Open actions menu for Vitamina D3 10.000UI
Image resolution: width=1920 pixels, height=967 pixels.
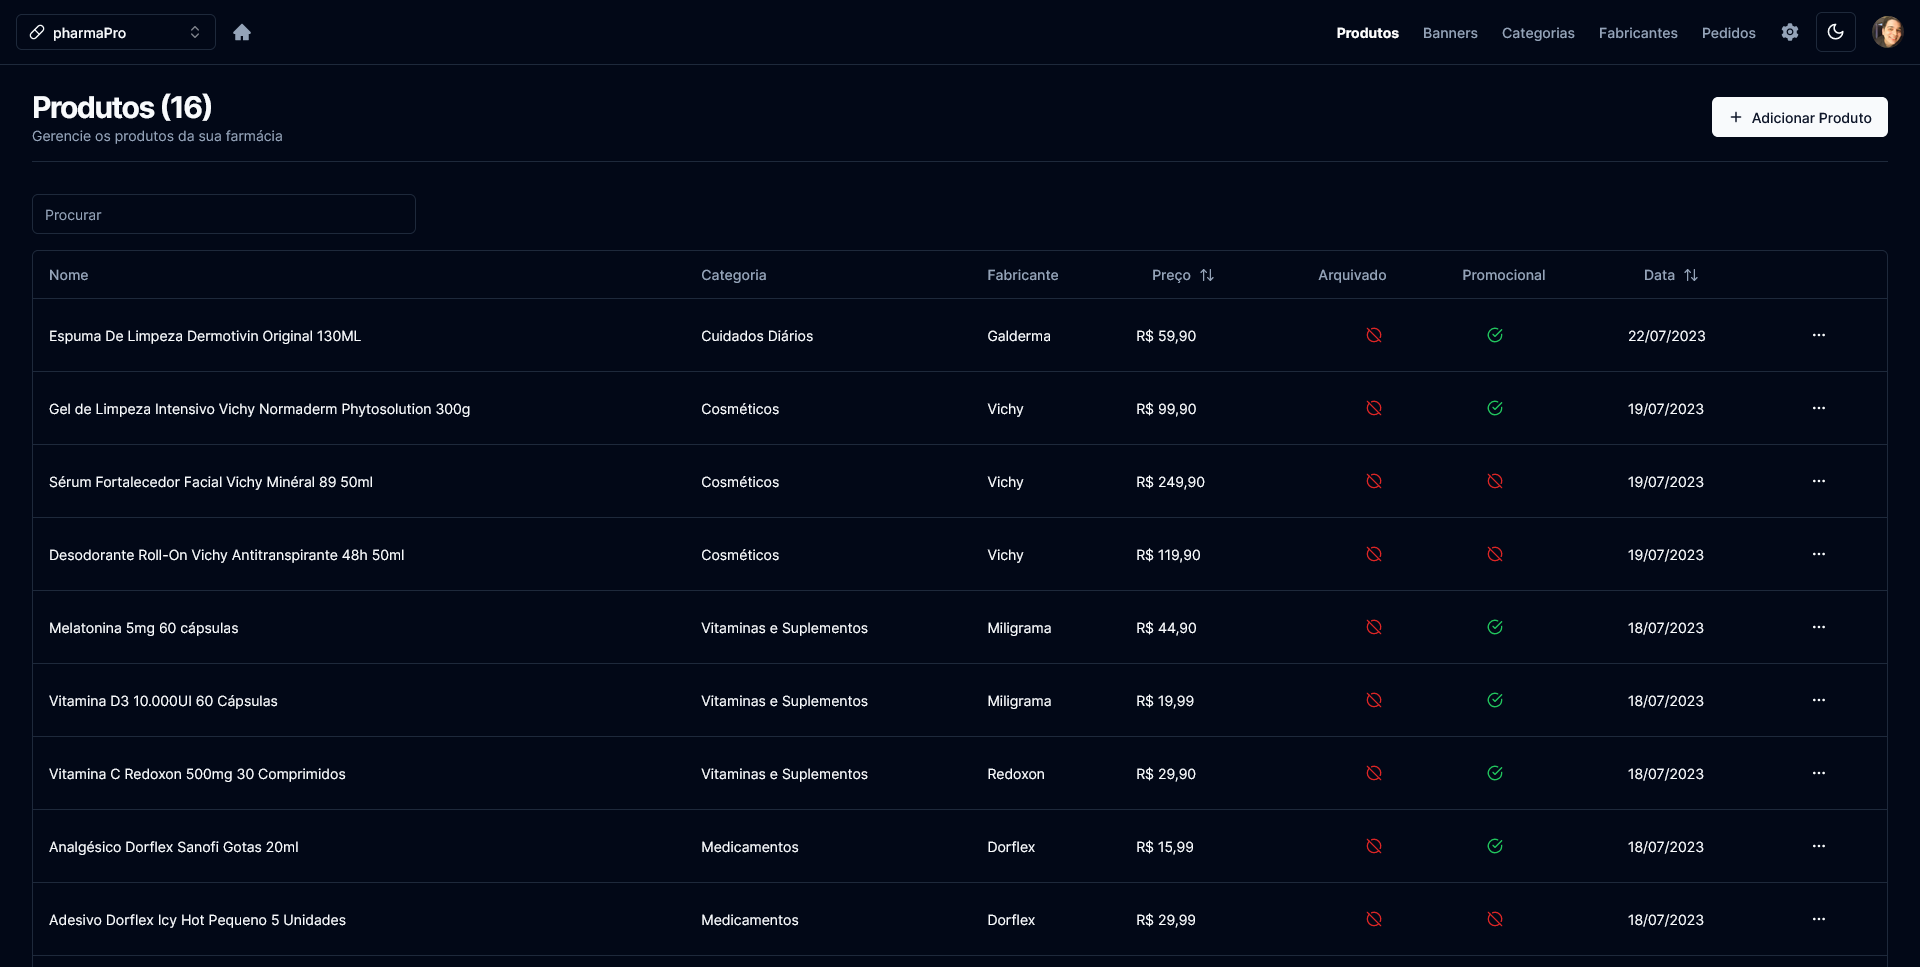[x=1819, y=700]
